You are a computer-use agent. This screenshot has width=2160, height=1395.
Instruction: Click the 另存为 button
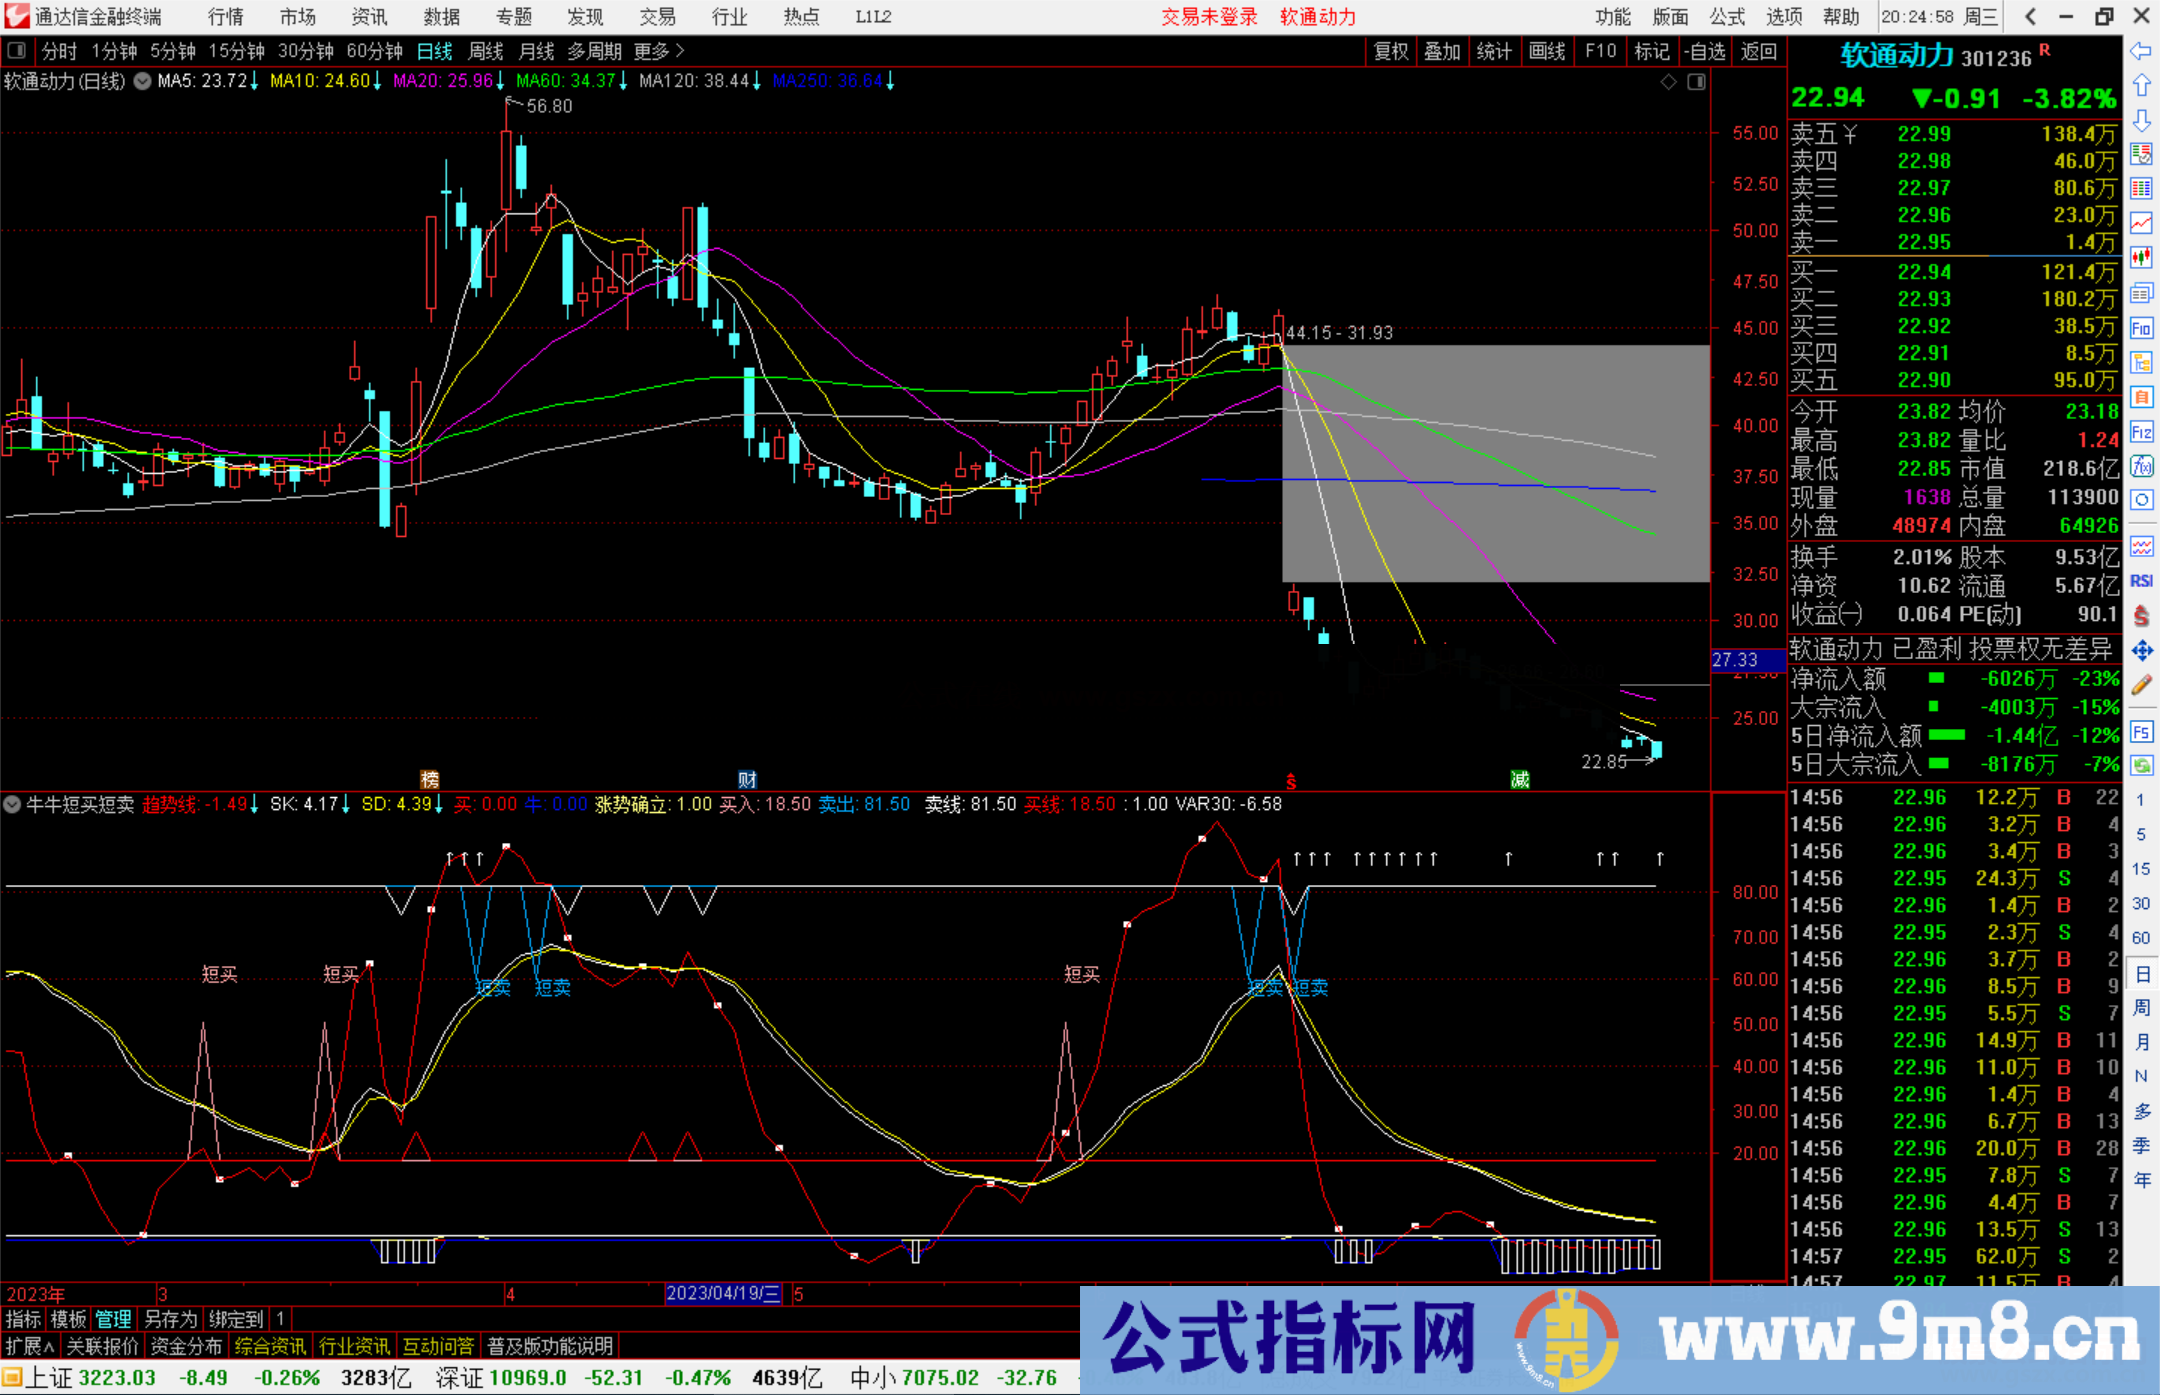point(171,1319)
